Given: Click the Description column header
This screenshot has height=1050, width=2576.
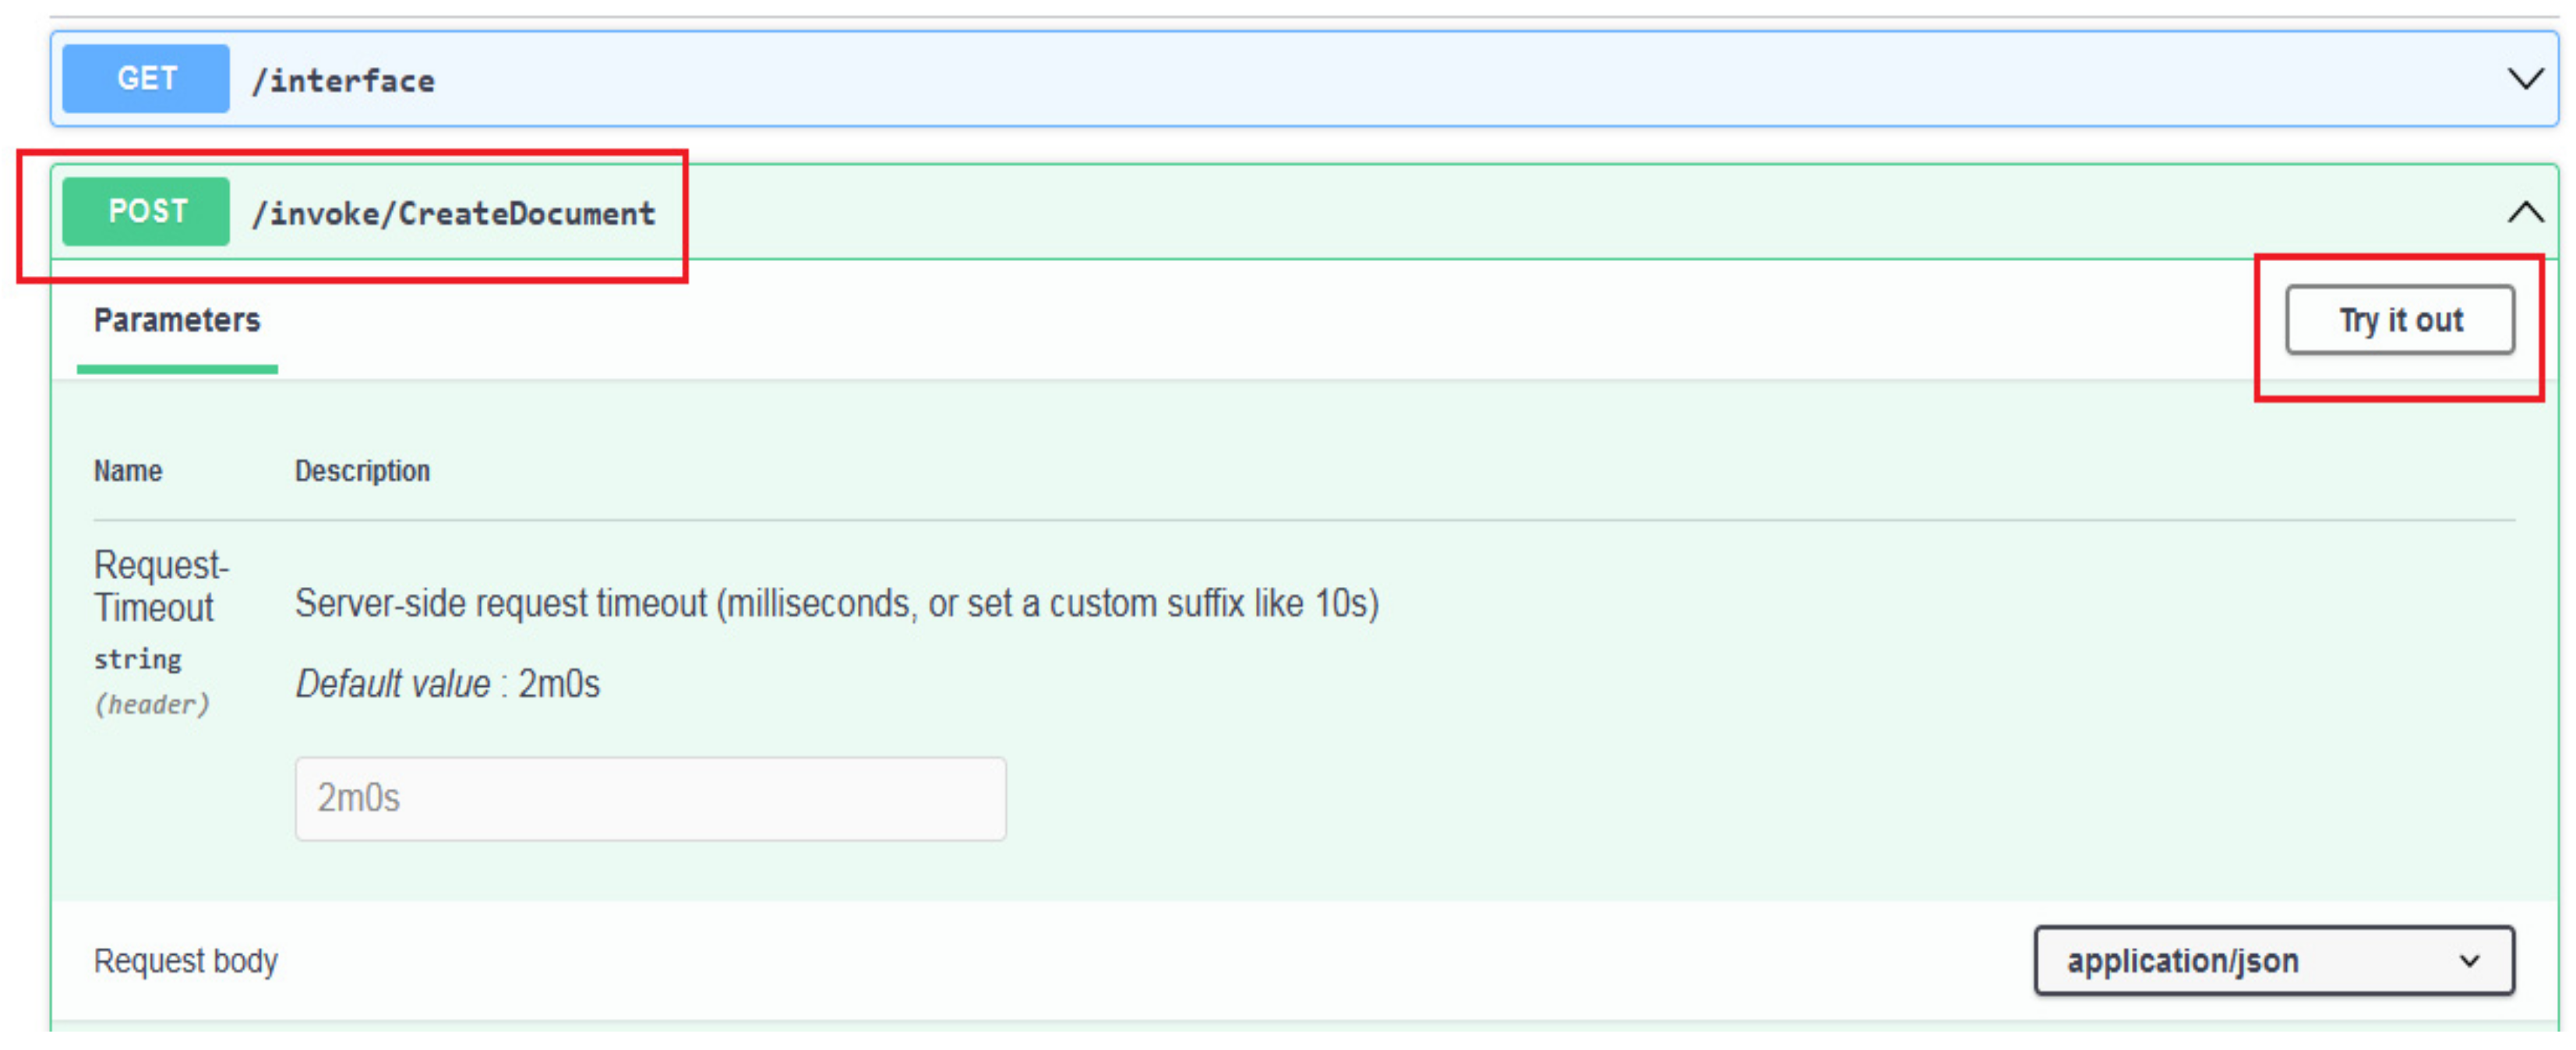Looking at the screenshot, I should [x=362, y=470].
